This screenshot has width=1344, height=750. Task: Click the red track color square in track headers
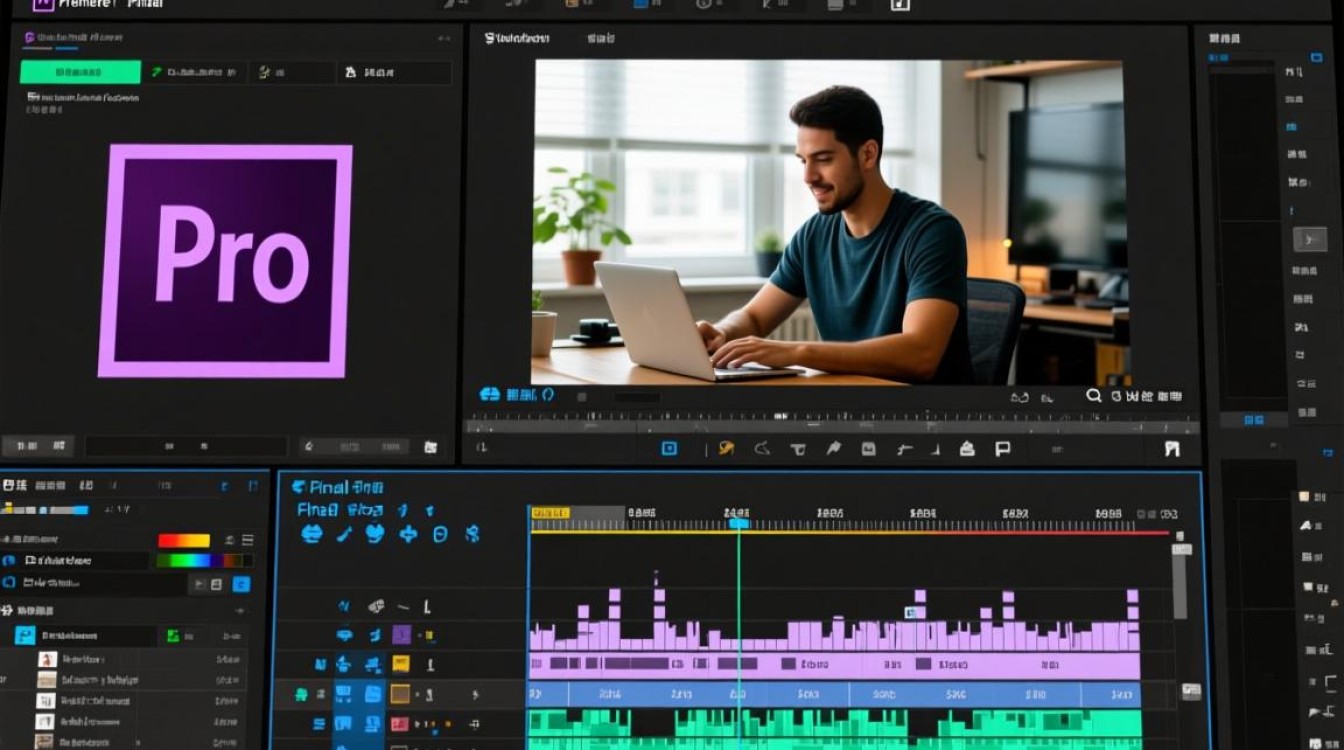point(400,723)
